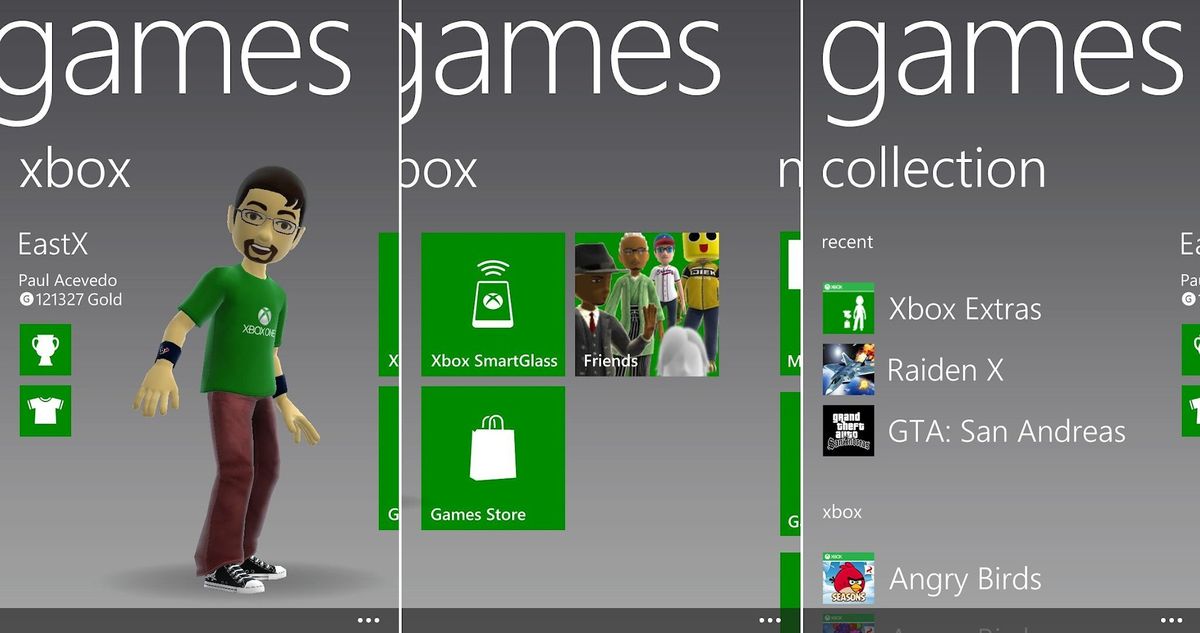Tap the Friends avatars tile
1200x633 pixels.
click(645, 300)
